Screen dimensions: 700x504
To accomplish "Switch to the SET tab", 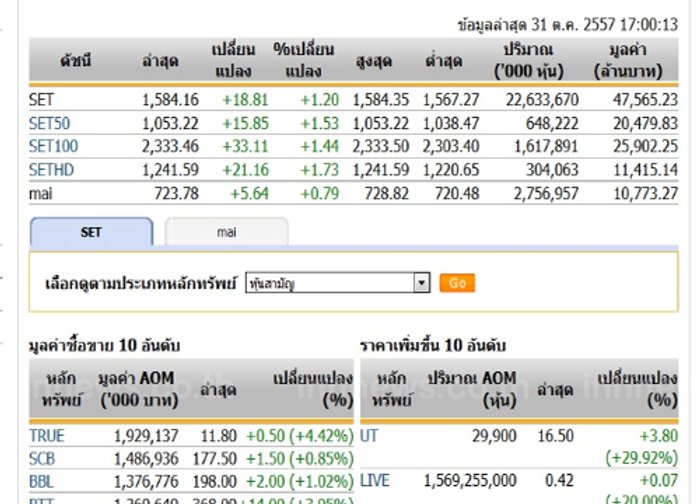I will (x=92, y=232).
